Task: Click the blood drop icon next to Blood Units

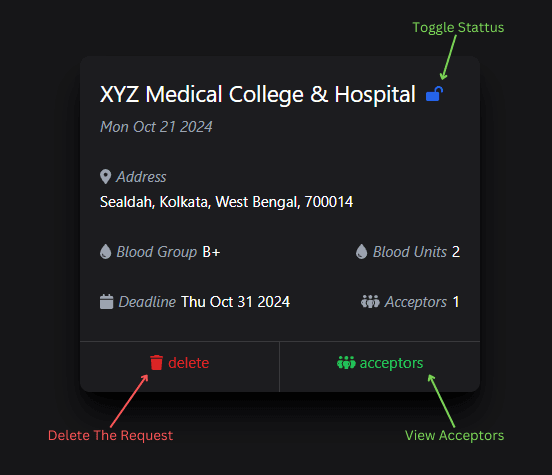Action: click(361, 252)
